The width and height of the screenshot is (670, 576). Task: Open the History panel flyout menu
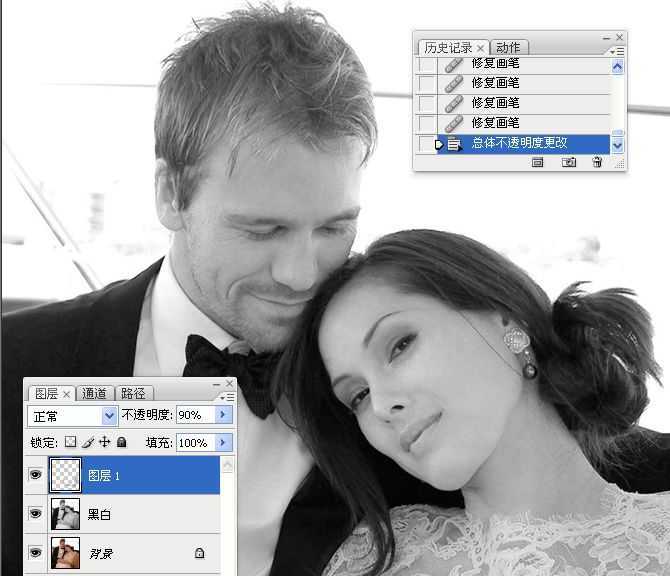(x=617, y=51)
